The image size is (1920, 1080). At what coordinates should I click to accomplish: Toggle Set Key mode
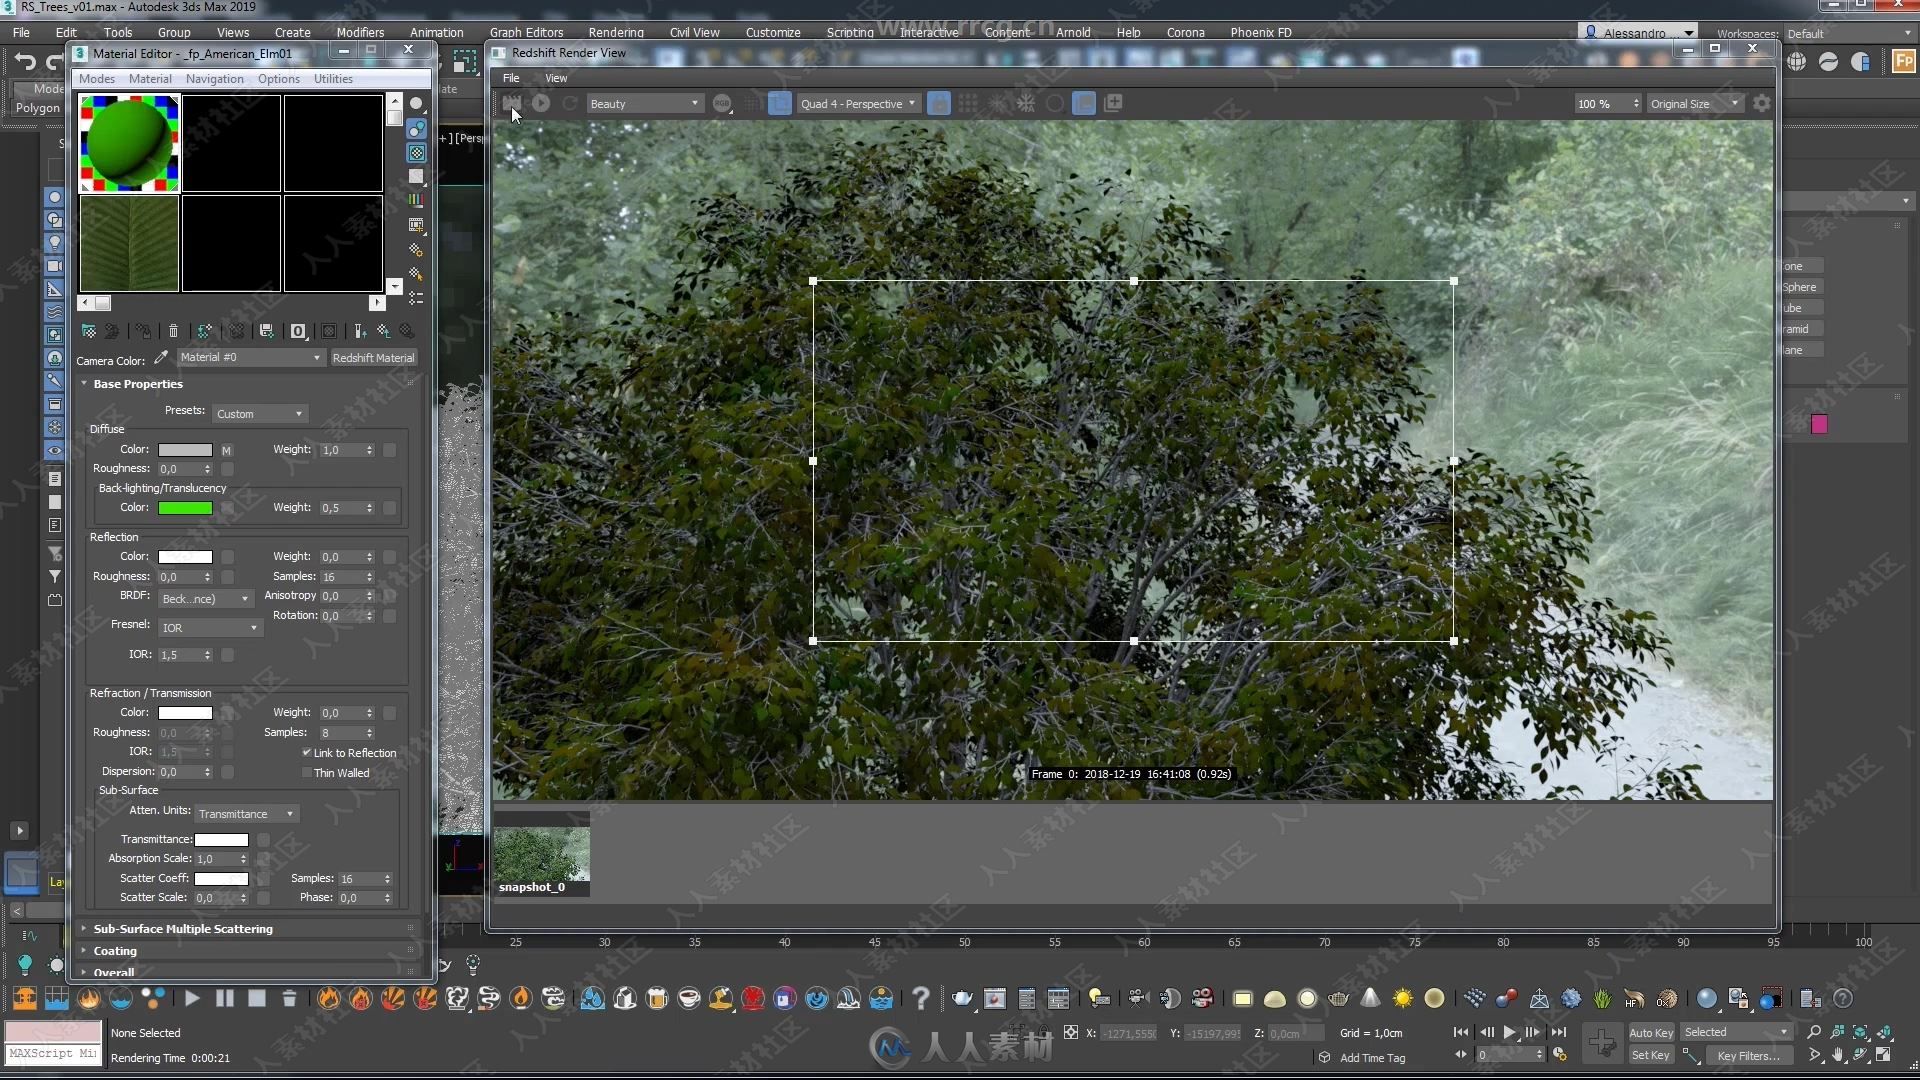(1651, 1055)
